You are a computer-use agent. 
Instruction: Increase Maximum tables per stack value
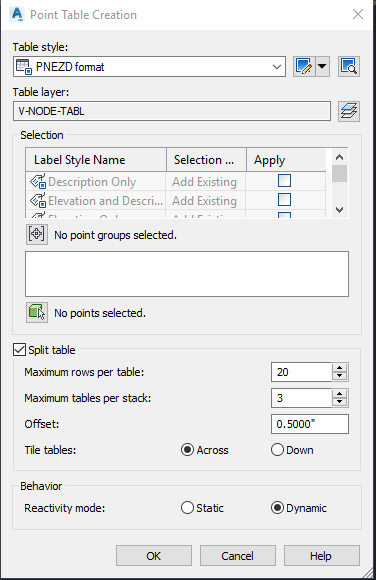(x=339, y=394)
